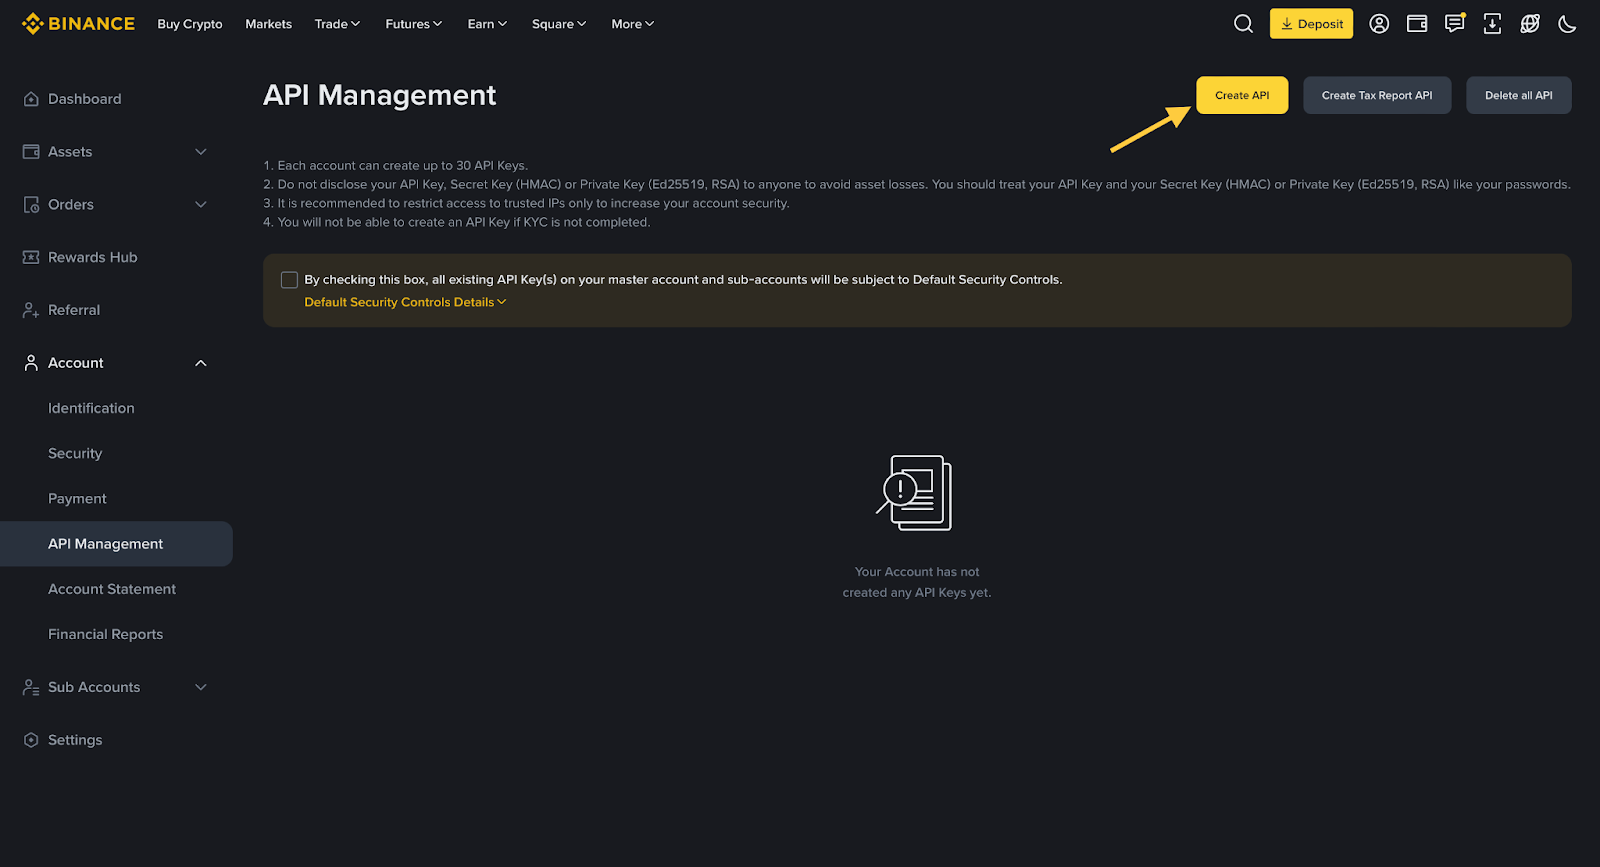Screen dimensions: 1600x867
Task: Open the language globe icon
Action: [1530, 24]
